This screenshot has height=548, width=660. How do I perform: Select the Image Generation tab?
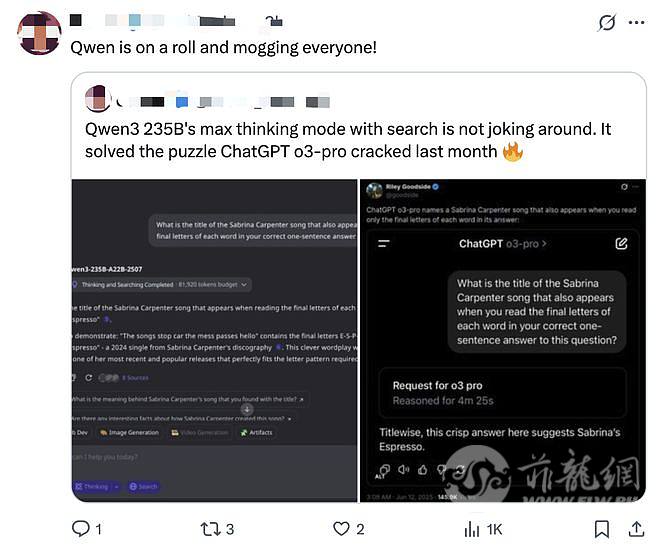coord(129,432)
